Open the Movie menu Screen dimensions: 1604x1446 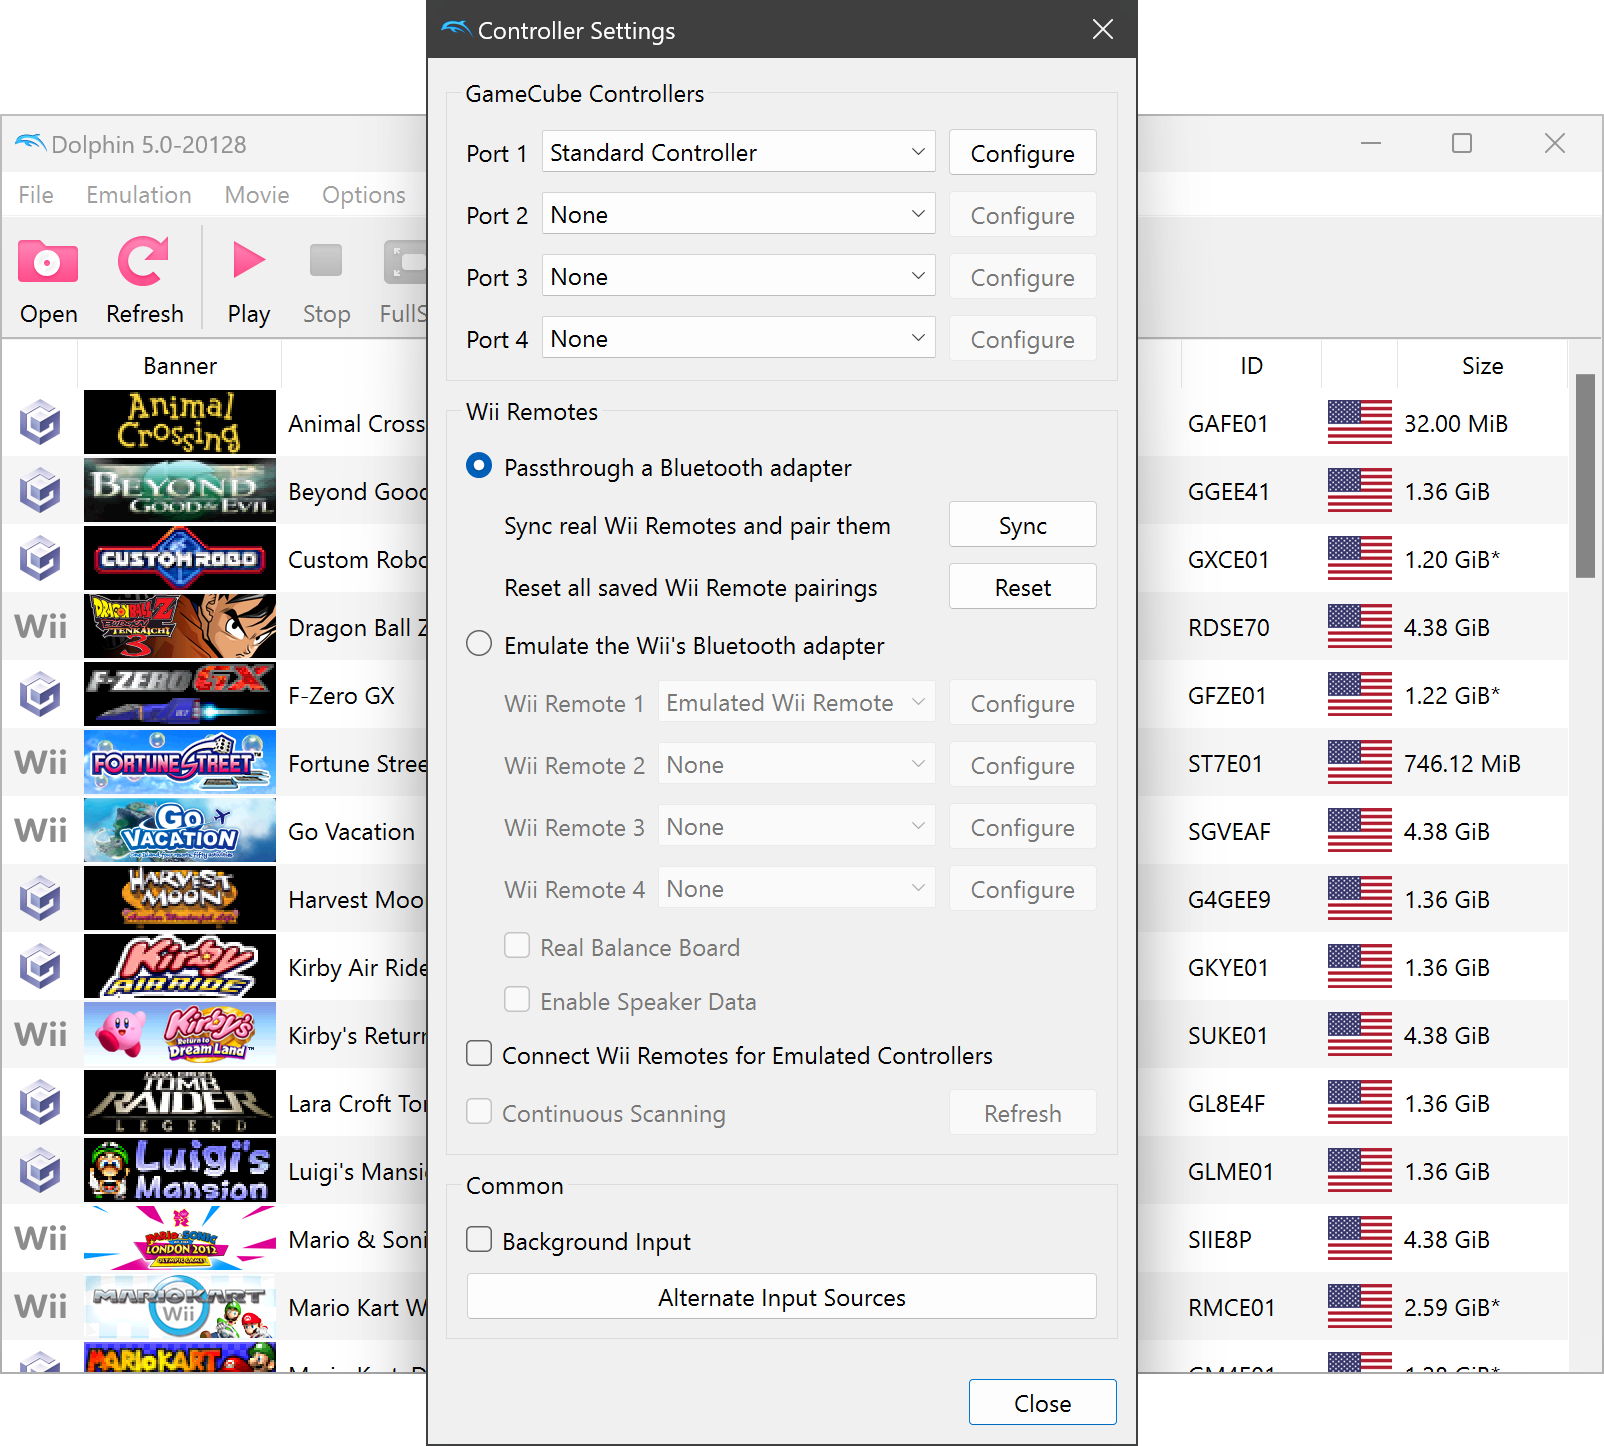tap(257, 195)
